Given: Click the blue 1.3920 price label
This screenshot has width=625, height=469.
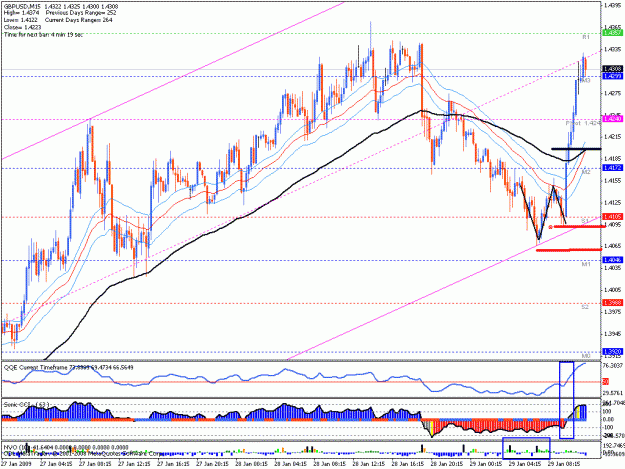Looking at the screenshot, I should [x=613, y=352].
